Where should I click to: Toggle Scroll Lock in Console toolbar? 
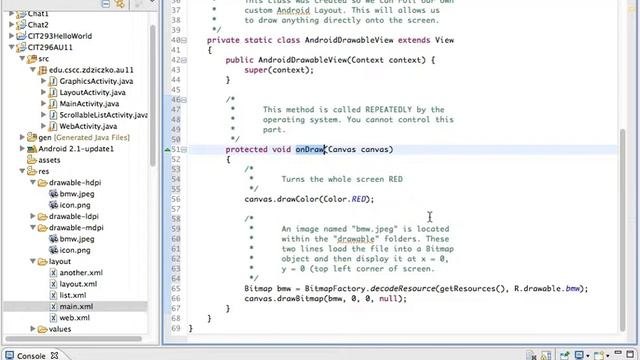click(546, 356)
